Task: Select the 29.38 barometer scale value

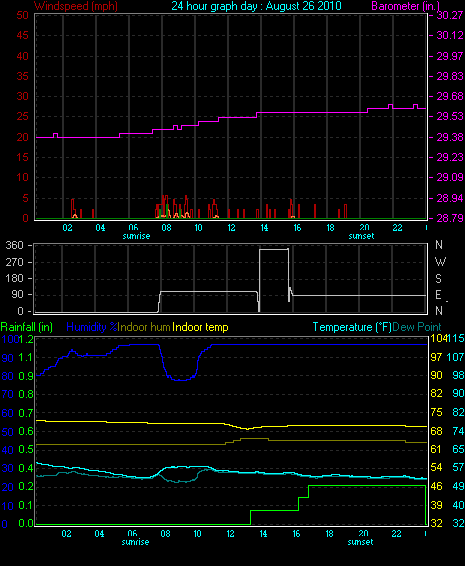Action: 450,137
